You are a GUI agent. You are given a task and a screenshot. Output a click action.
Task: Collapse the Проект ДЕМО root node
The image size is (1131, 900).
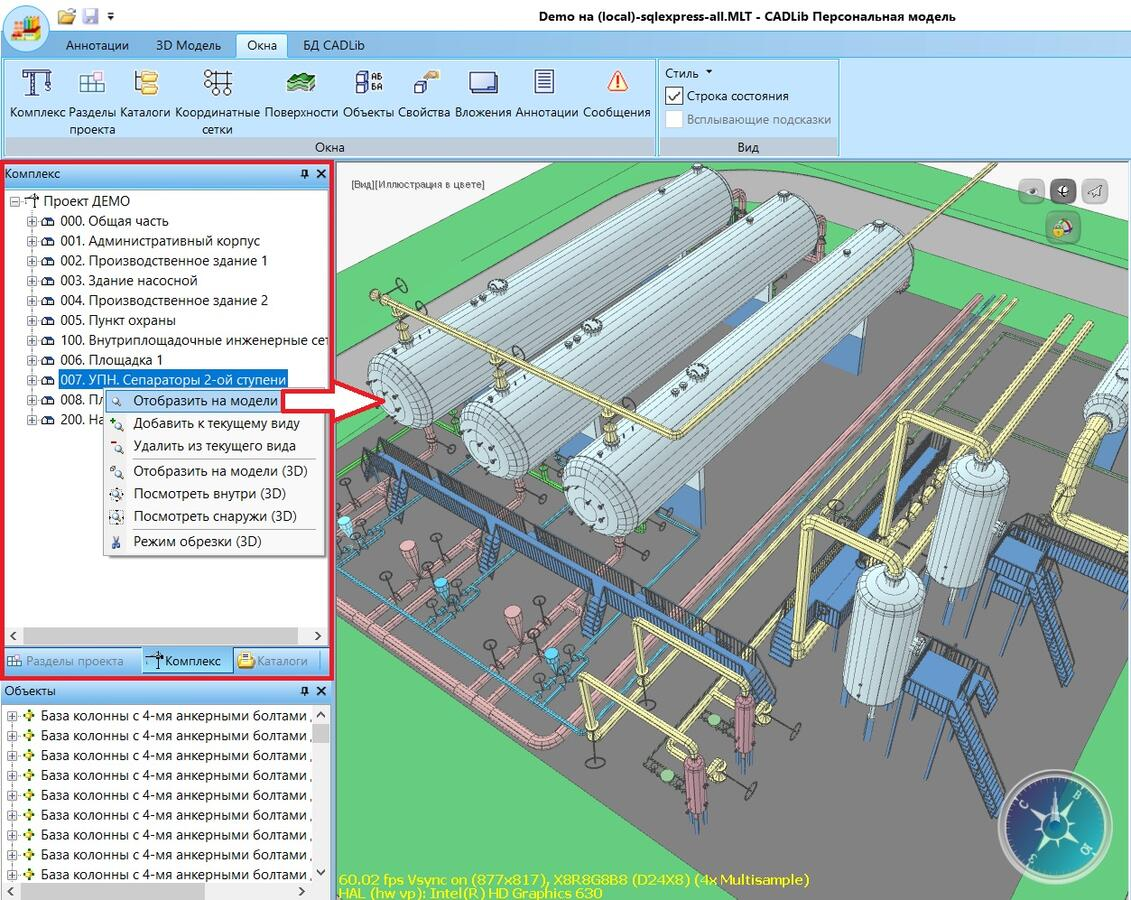14,201
